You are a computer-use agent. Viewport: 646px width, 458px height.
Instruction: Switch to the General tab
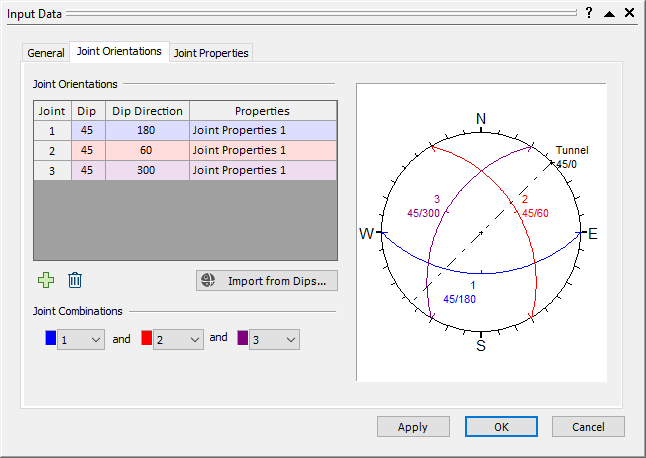[46, 53]
